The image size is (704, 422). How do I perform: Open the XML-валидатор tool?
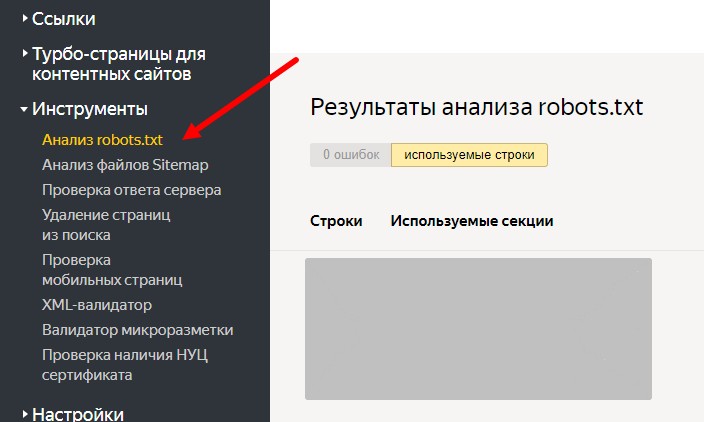tap(97, 304)
